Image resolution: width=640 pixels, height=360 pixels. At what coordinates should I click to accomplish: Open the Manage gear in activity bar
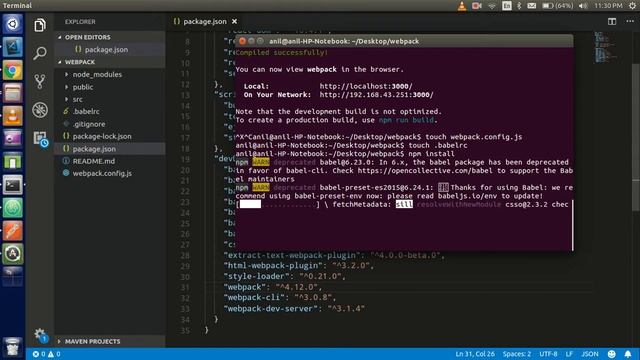[x=40, y=335]
